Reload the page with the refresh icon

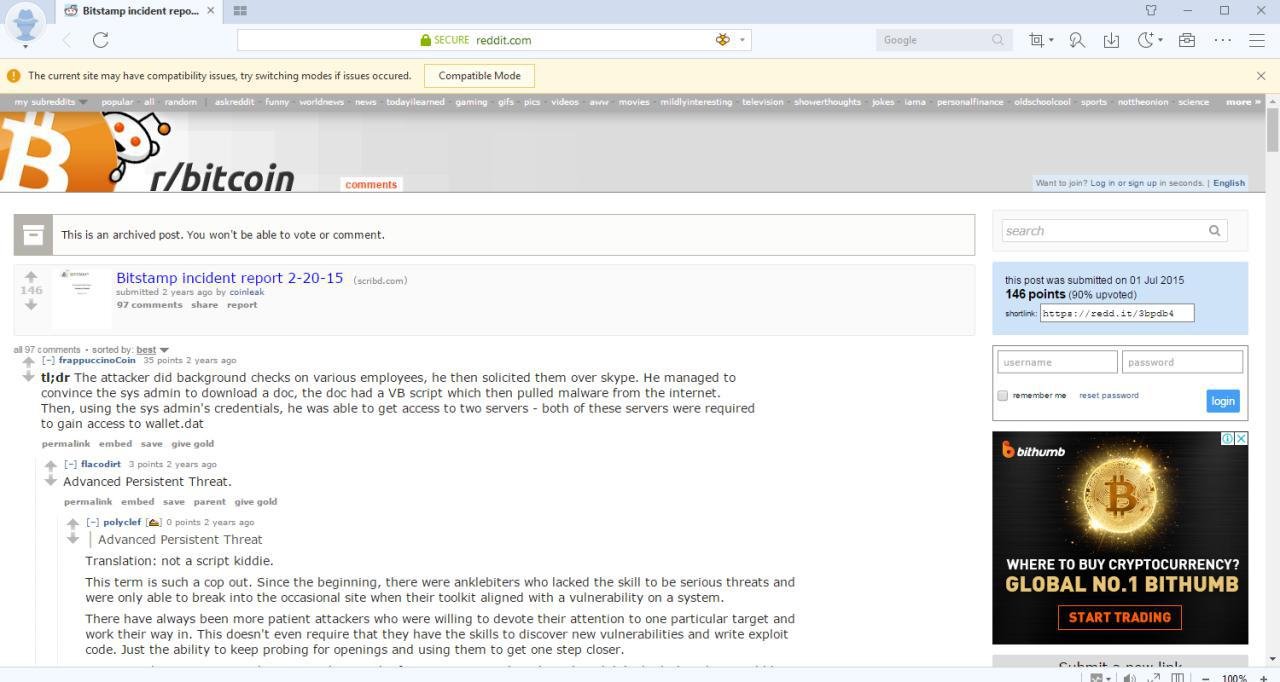[x=100, y=40]
